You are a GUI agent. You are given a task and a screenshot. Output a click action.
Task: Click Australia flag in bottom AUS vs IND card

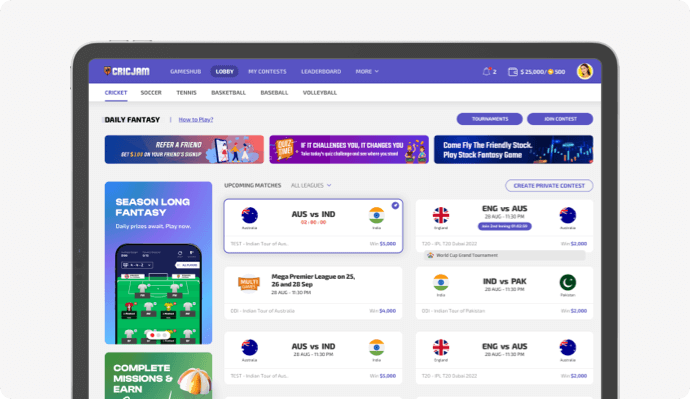[x=250, y=348]
